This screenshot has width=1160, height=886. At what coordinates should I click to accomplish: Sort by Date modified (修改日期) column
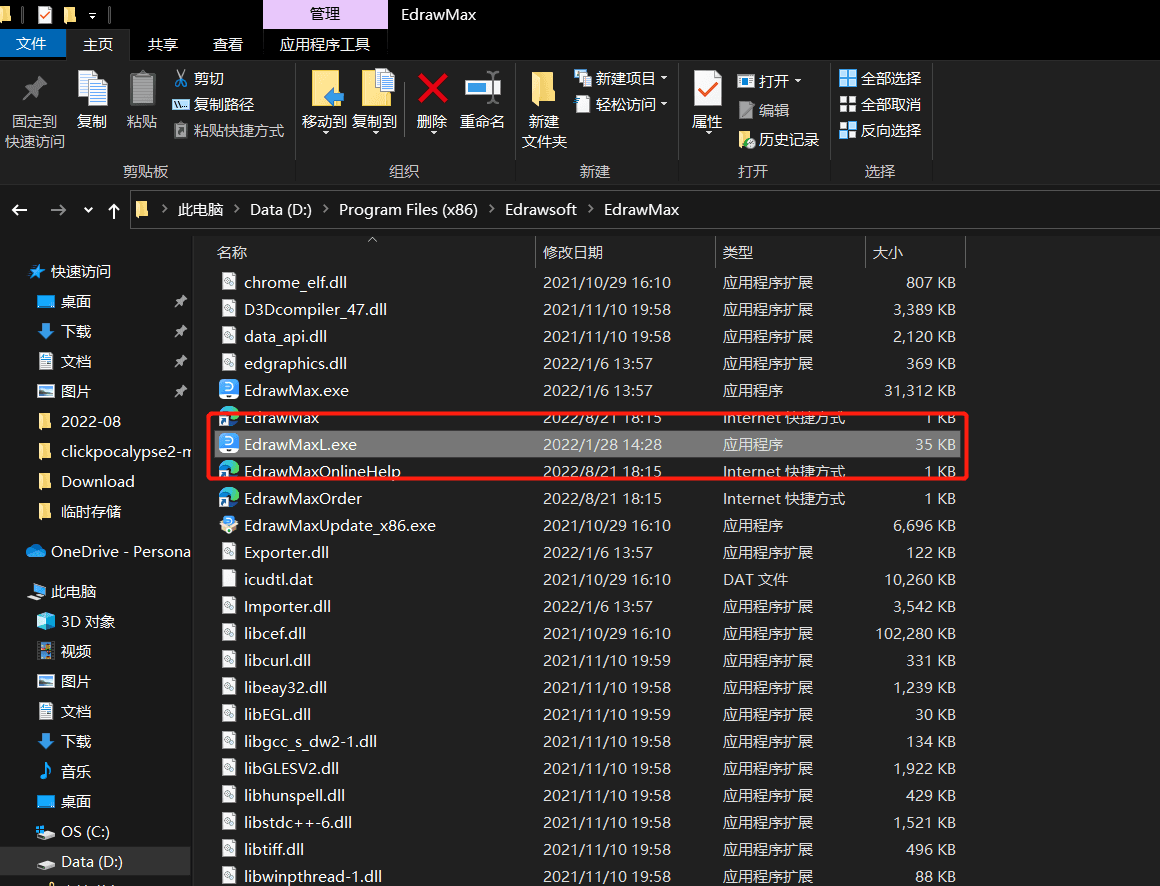pos(573,252)
